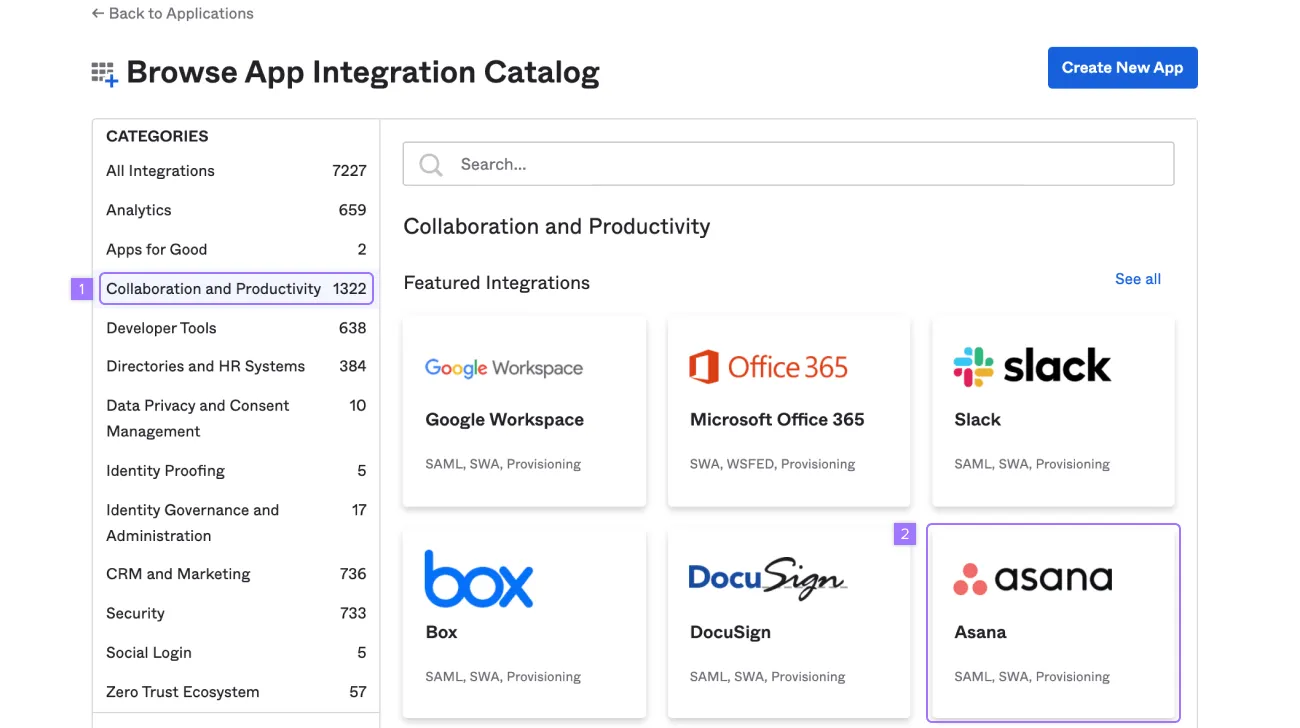
Task: Open the Microsoft Office 365 integration card
Action: [x=788, y=412]
